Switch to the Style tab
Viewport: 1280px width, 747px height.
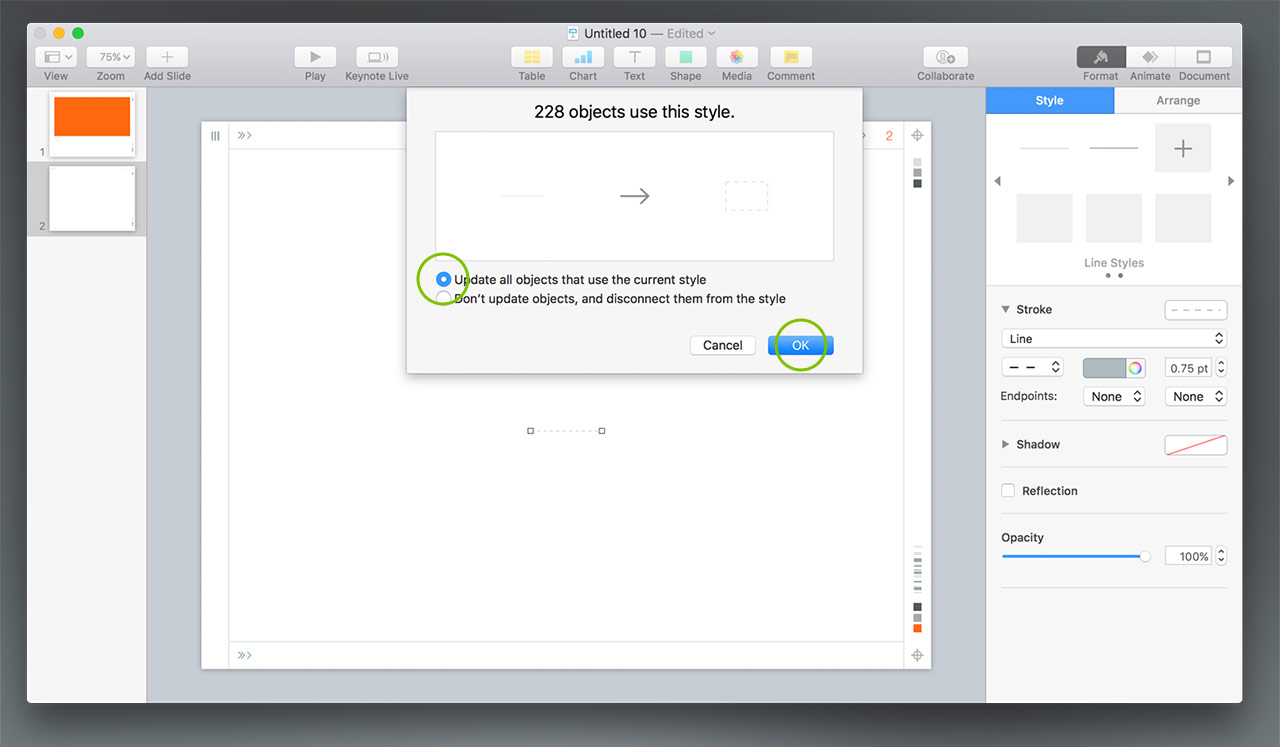pyautogui.click(x=1049, y=100)
